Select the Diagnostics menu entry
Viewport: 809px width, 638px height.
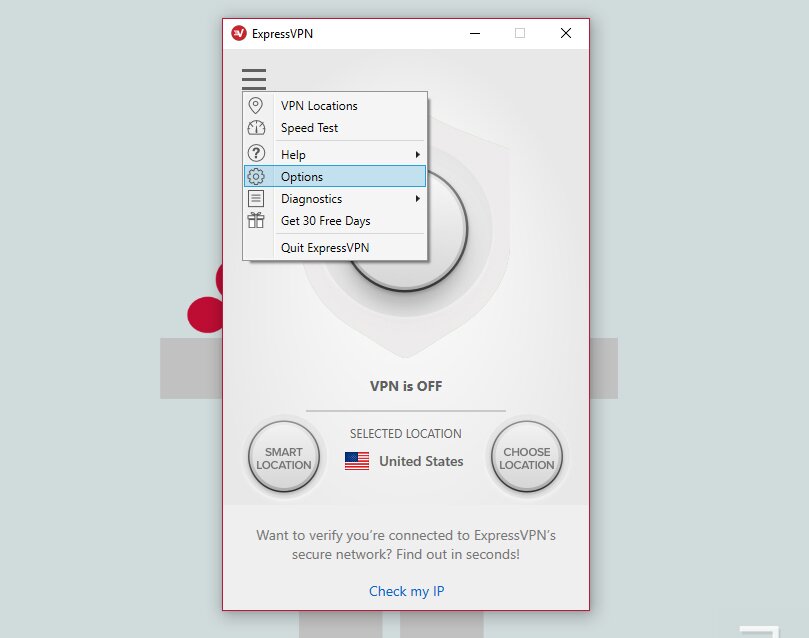[x=335, y=199]
